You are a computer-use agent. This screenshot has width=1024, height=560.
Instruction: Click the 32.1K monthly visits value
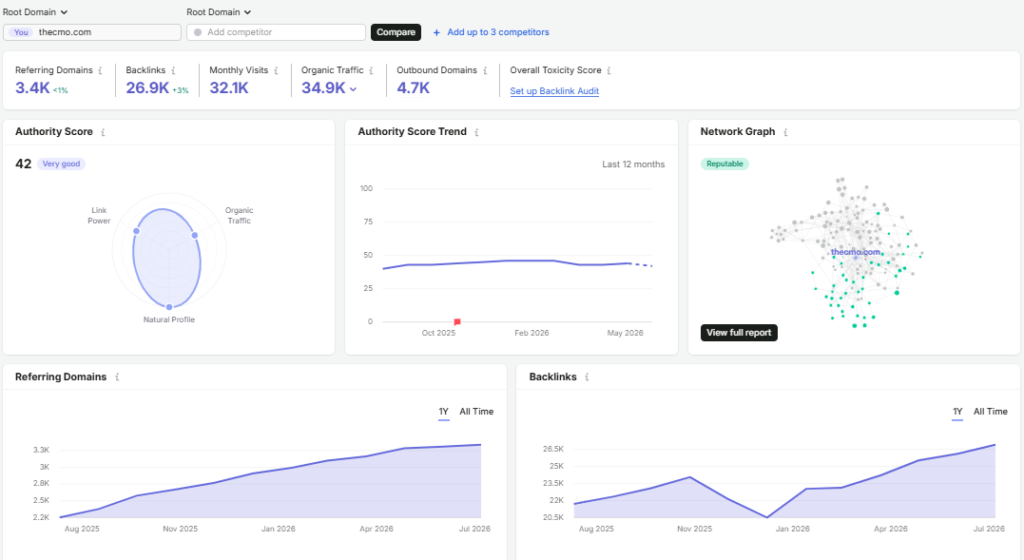pyautogui.click(x=229, y=88)
